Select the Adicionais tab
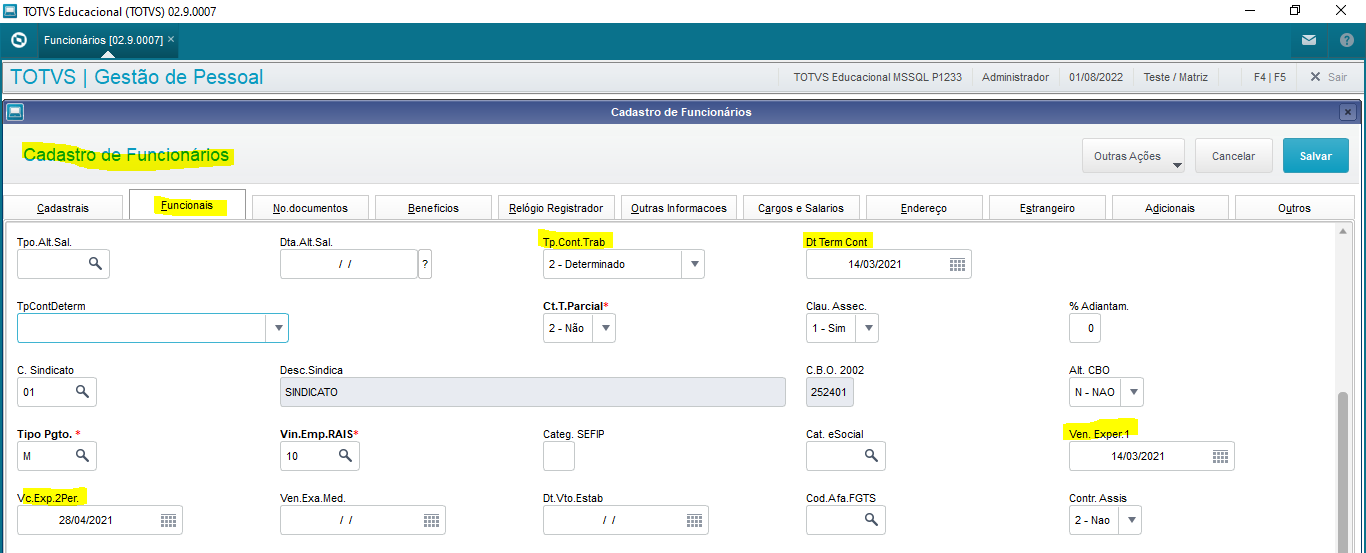Image resolution: width=1366 pixels, height=553 pixels. (1170, 208)
